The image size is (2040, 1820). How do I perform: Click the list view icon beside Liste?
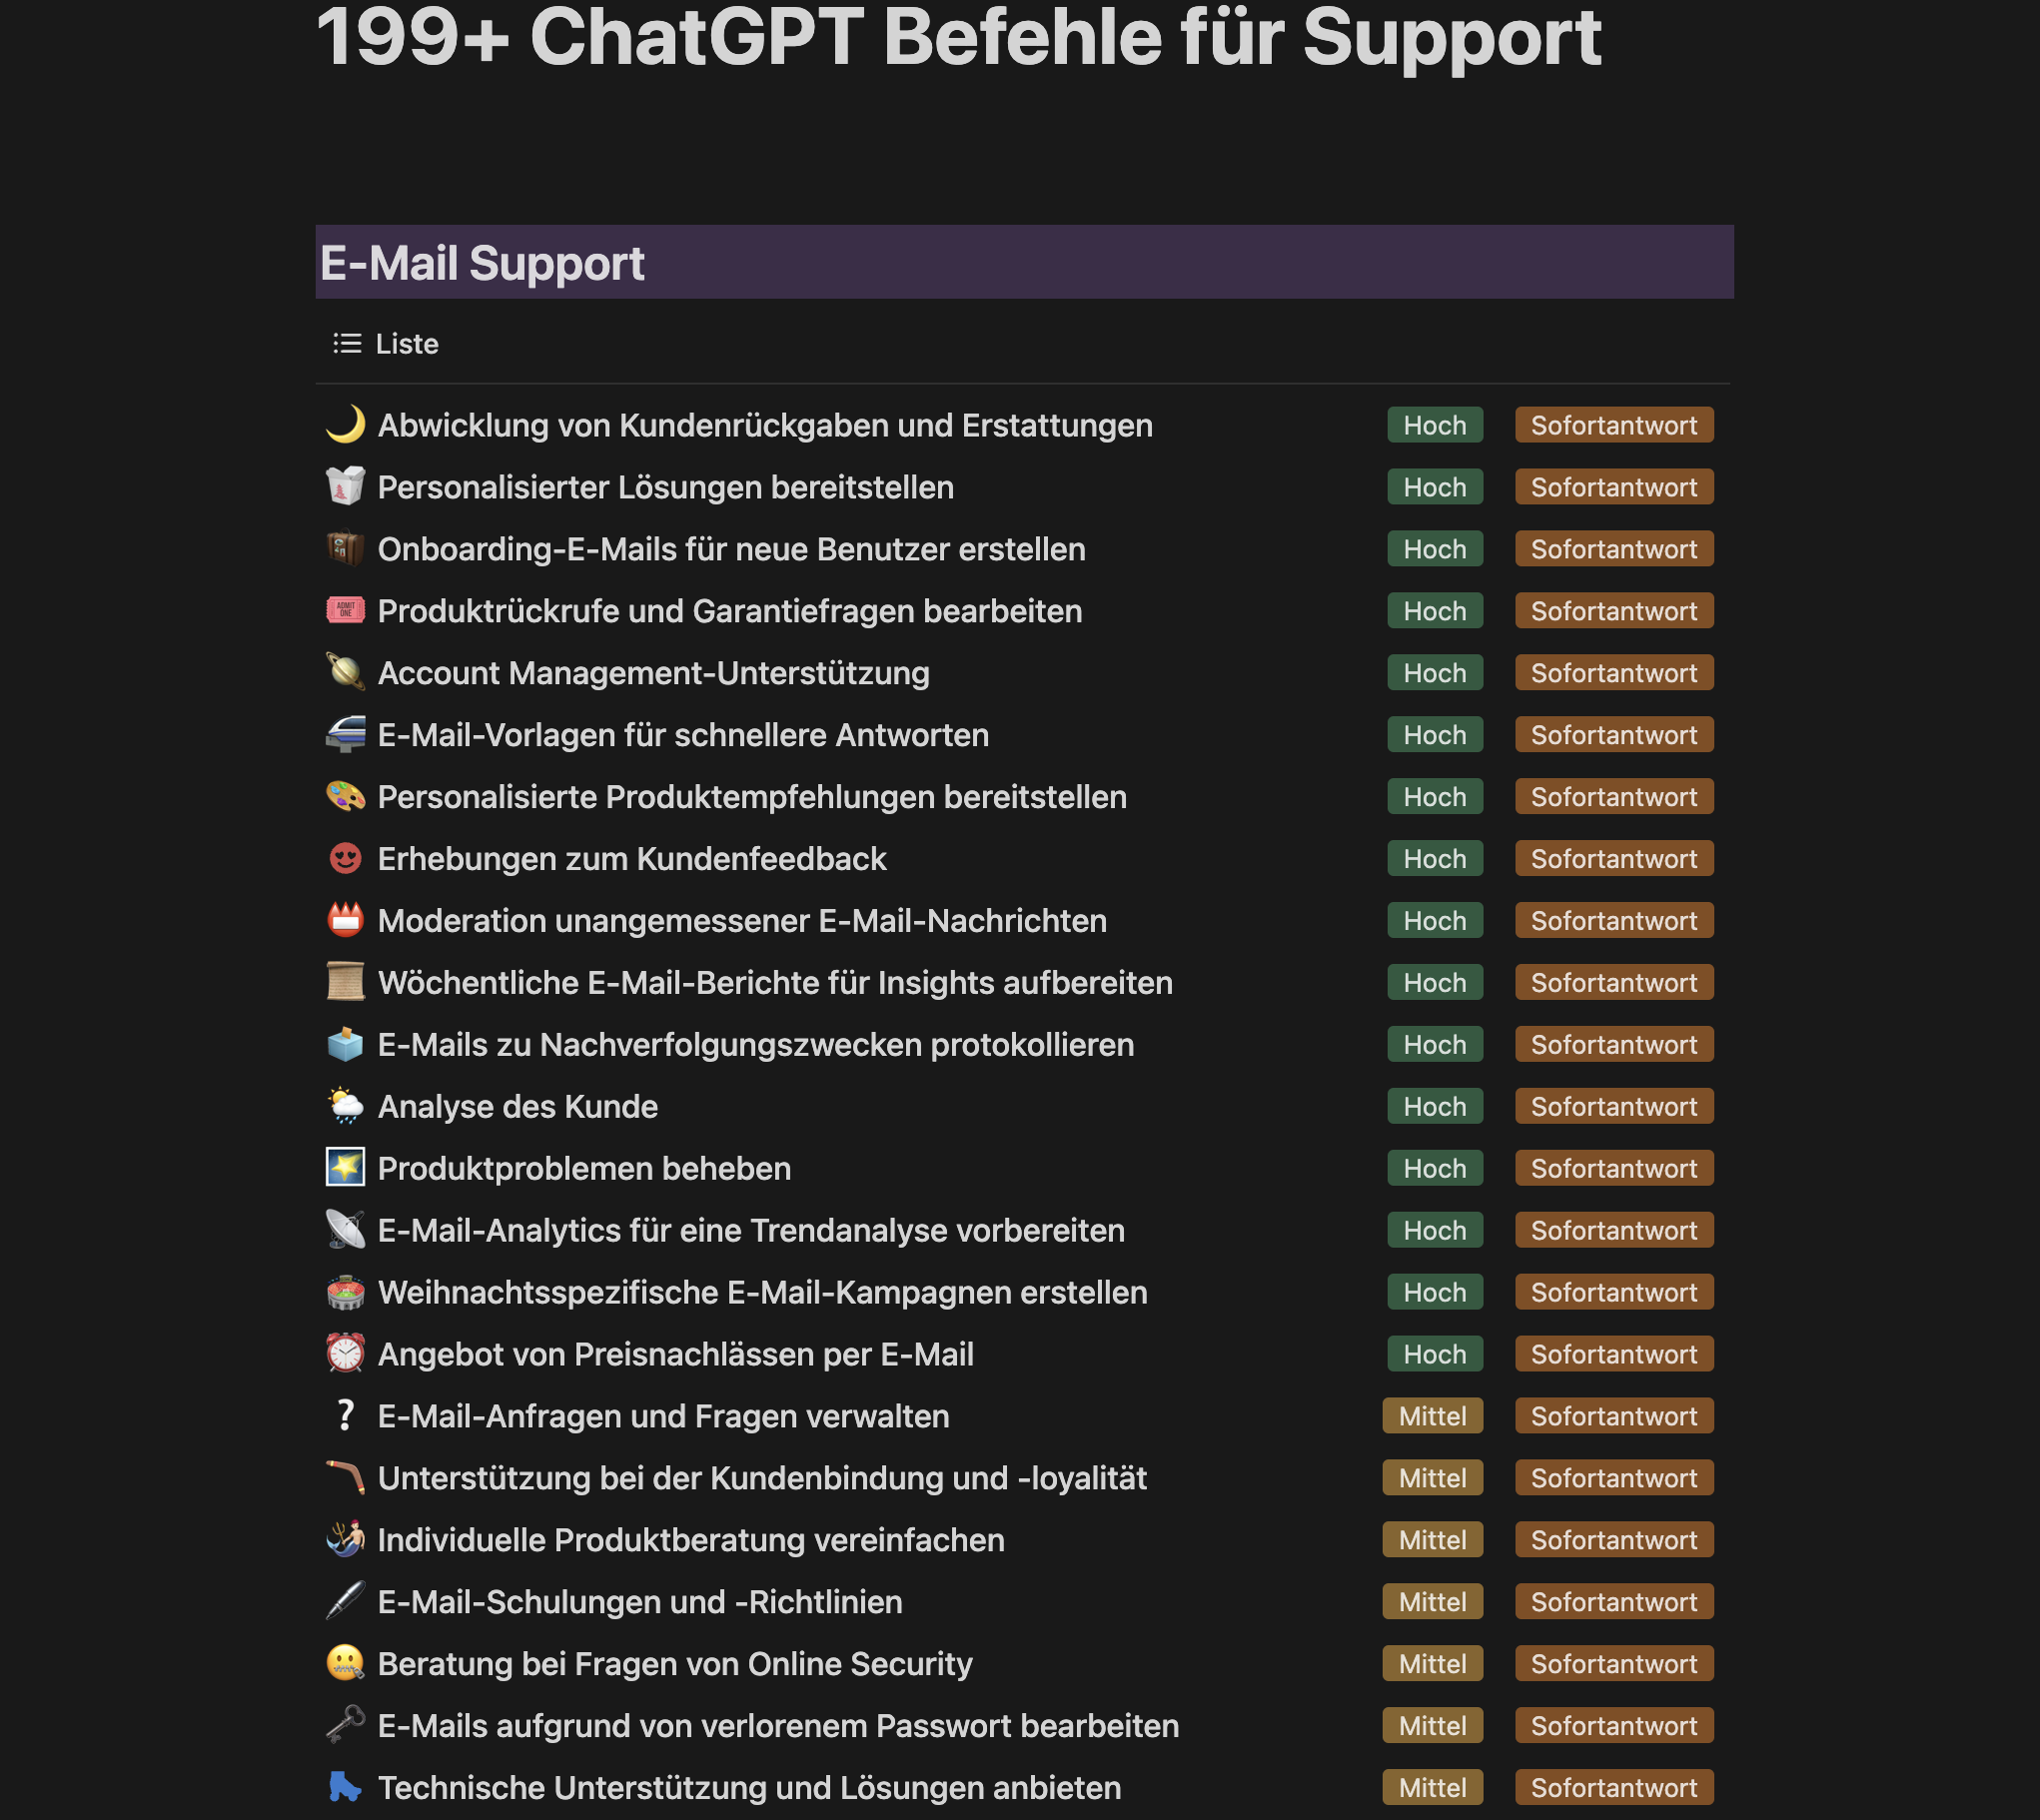tap(347, 344)
